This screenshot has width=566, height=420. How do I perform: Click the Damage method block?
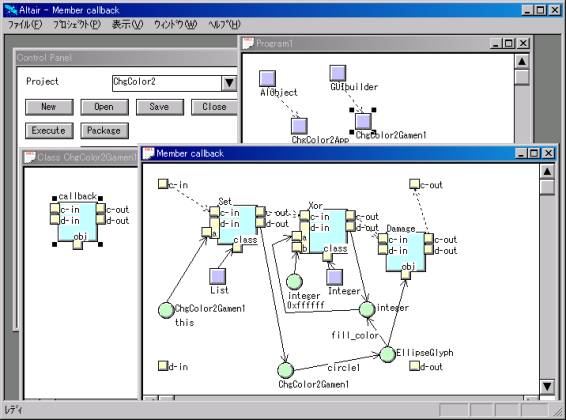coord(405,252)
